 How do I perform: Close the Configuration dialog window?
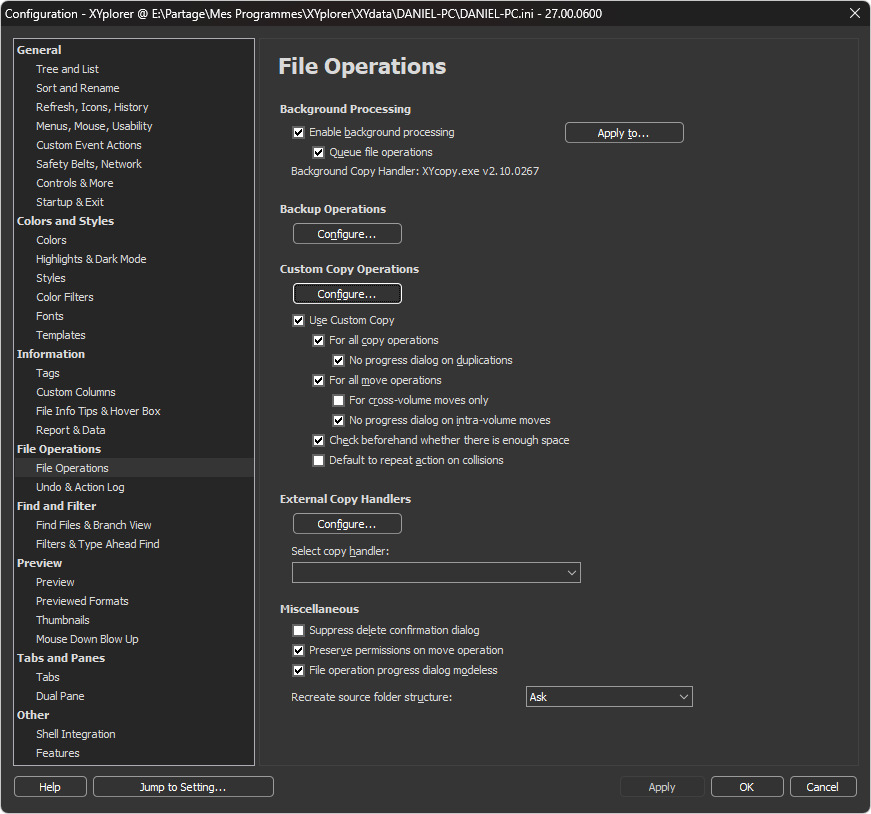(854, 14)
